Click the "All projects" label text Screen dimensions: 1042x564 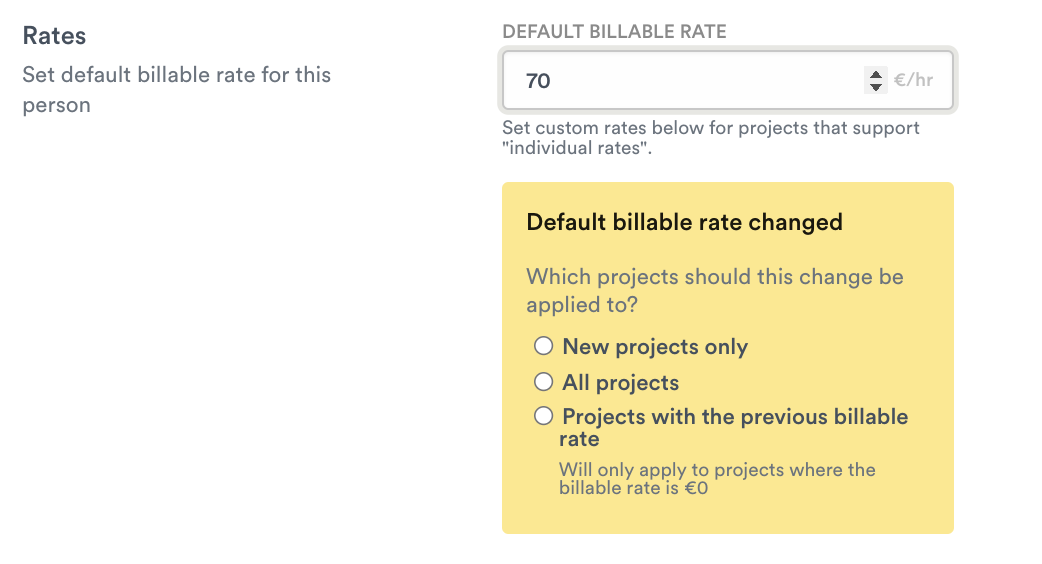[x=620, y=383]
